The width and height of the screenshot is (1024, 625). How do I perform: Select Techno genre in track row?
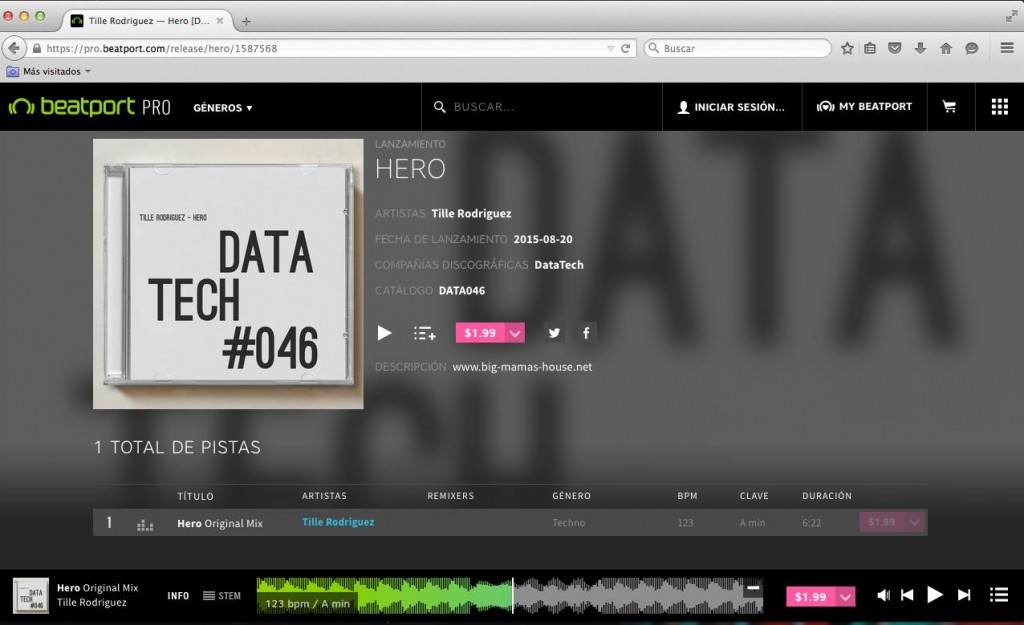569,522
